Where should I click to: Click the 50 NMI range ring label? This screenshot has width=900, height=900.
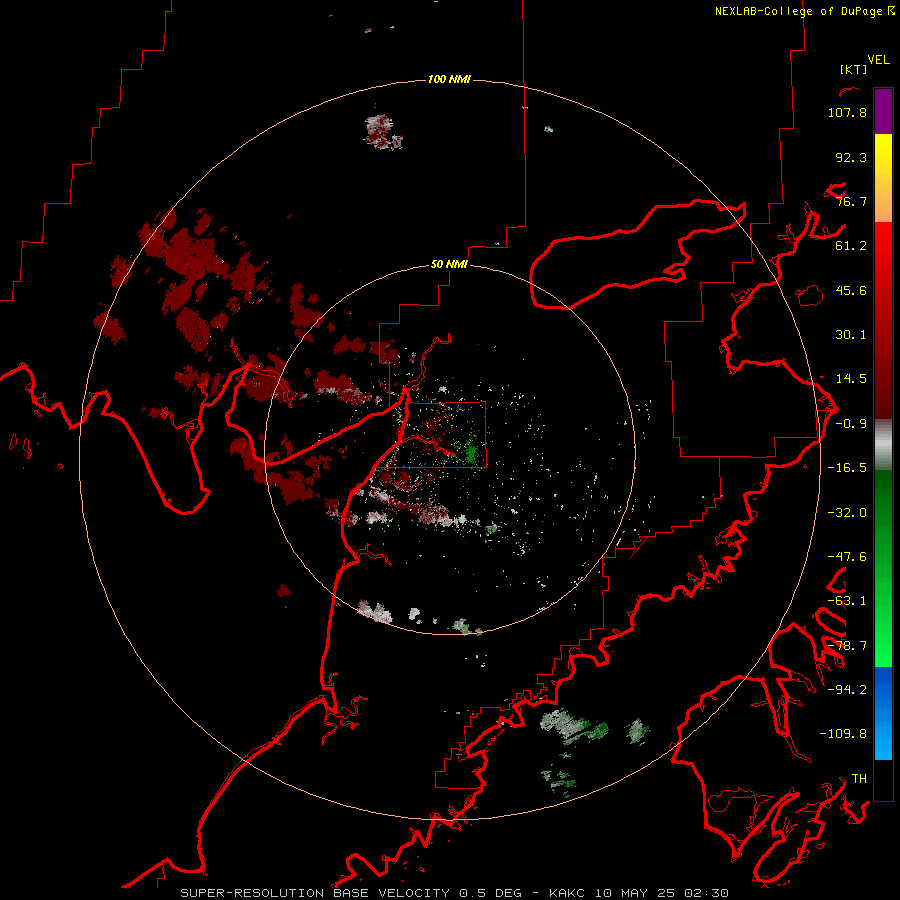tap(449, 265)
